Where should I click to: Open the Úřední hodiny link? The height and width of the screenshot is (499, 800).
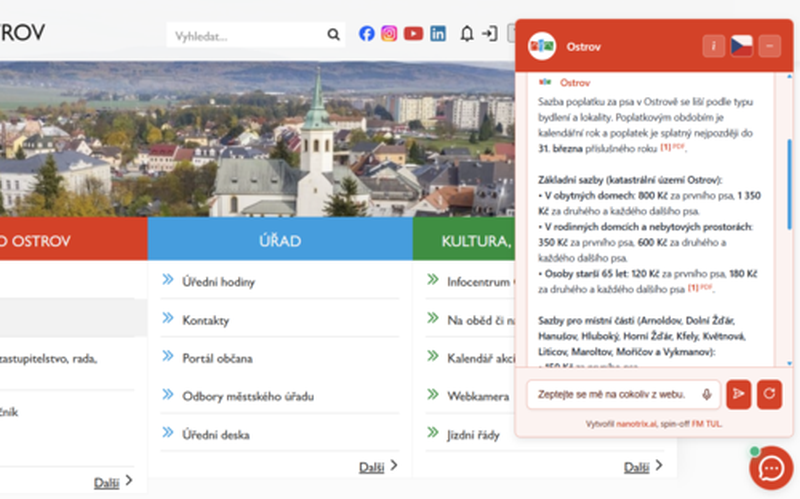pos(218,282)
